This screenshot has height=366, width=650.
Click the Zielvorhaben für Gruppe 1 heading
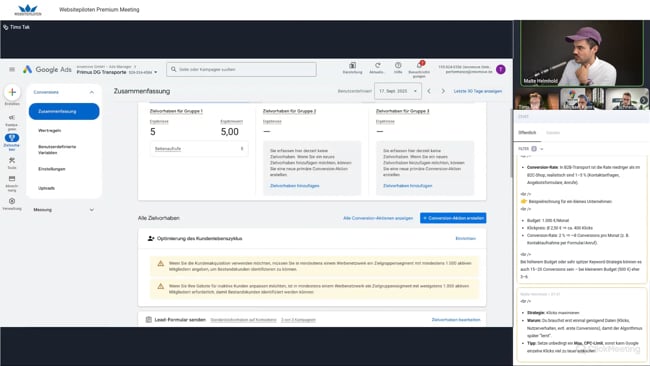point(176,111)
